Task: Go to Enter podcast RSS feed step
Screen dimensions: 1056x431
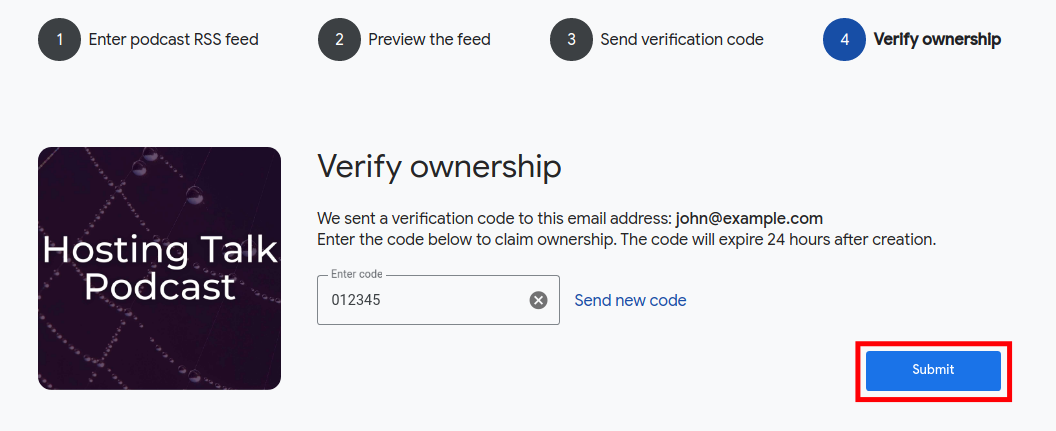Action: [x=173, y=40]
